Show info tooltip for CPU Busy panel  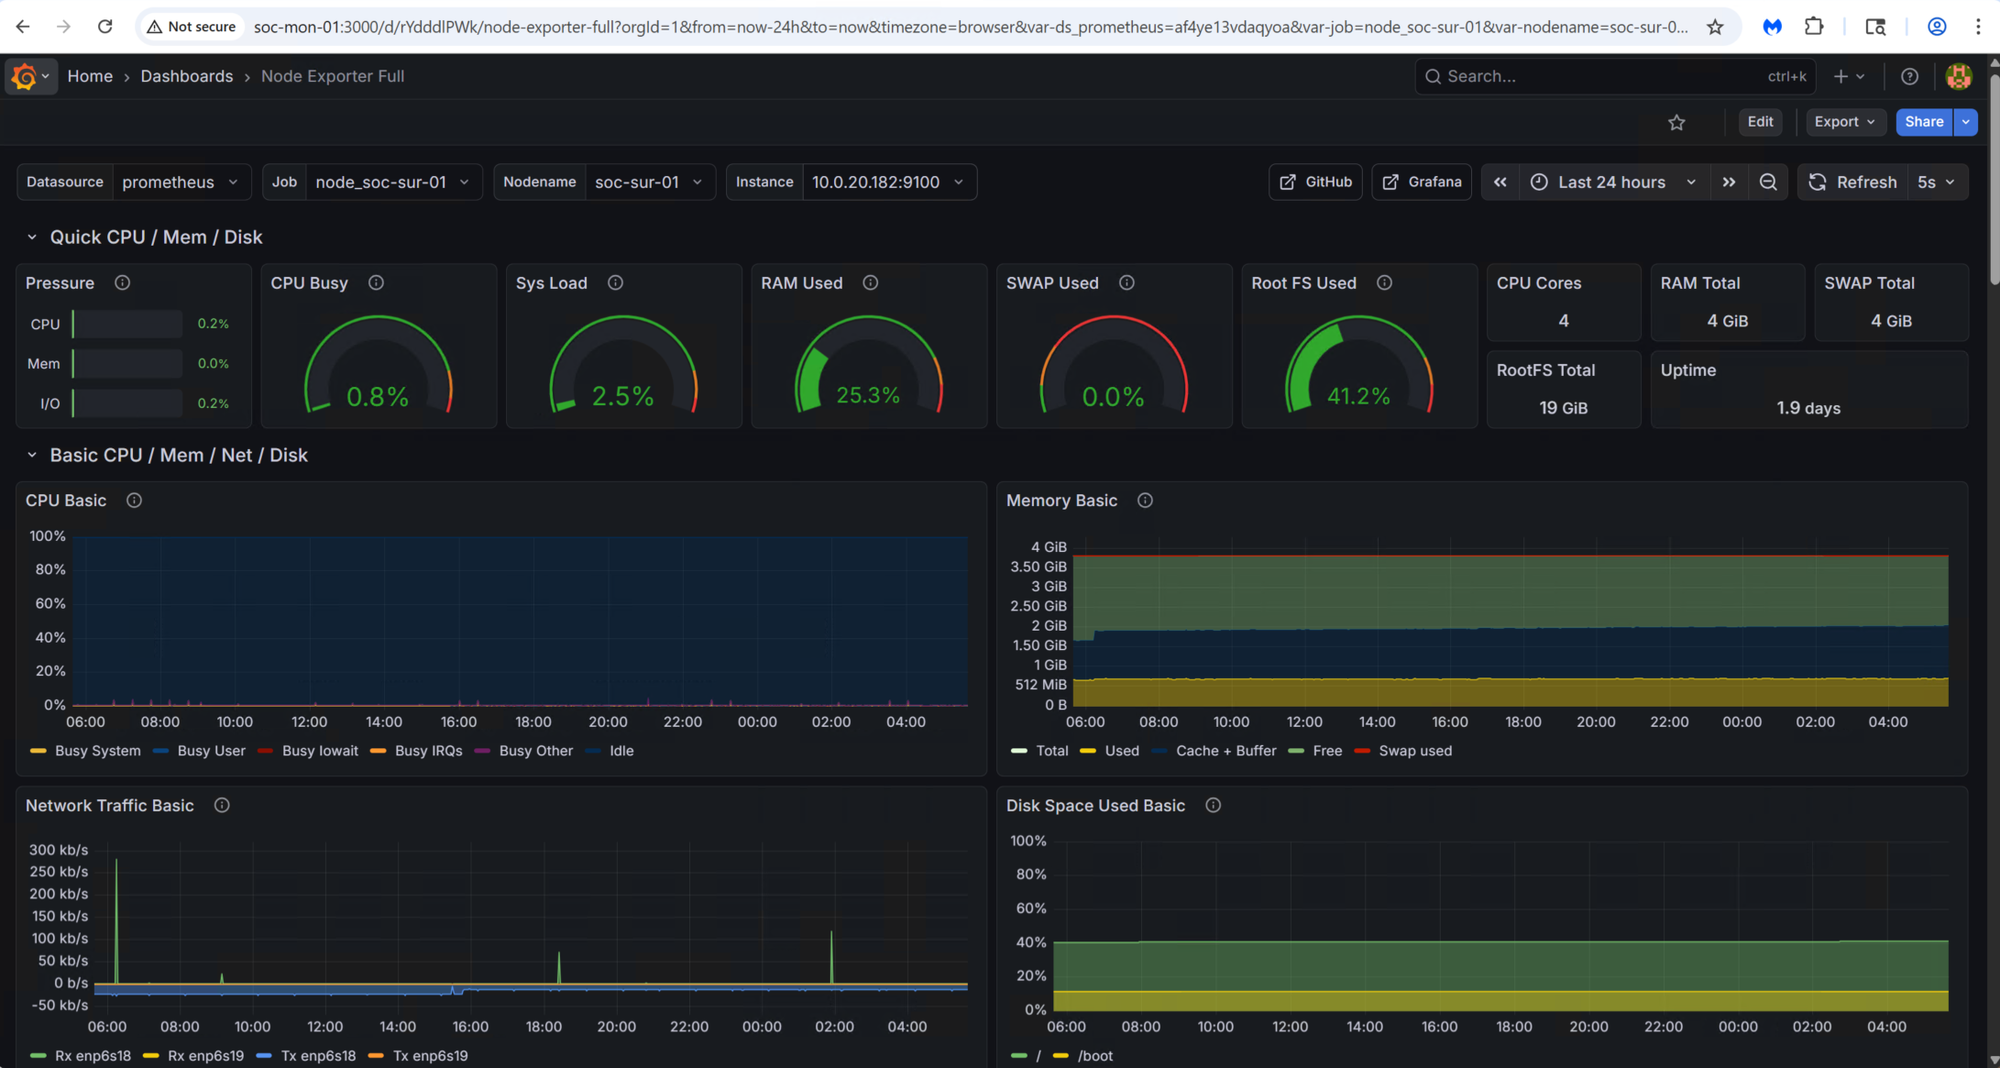tap(376, 283)
